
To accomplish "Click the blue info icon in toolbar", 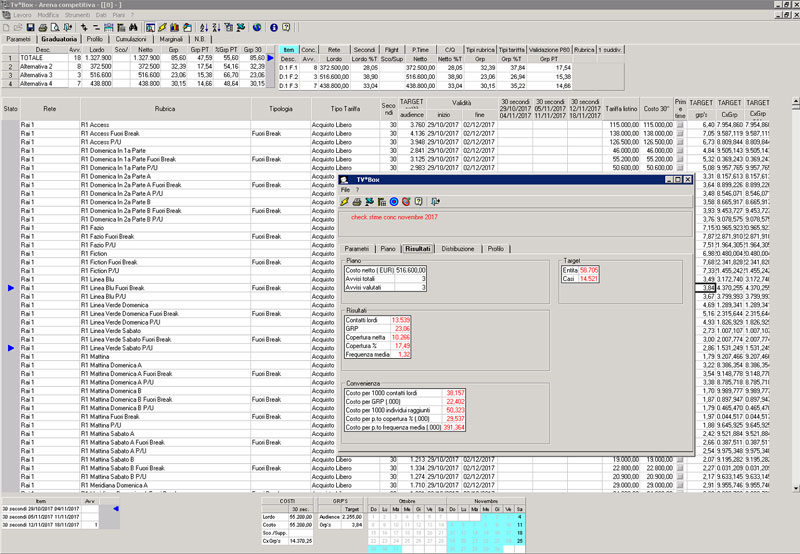I will [272, 27].
